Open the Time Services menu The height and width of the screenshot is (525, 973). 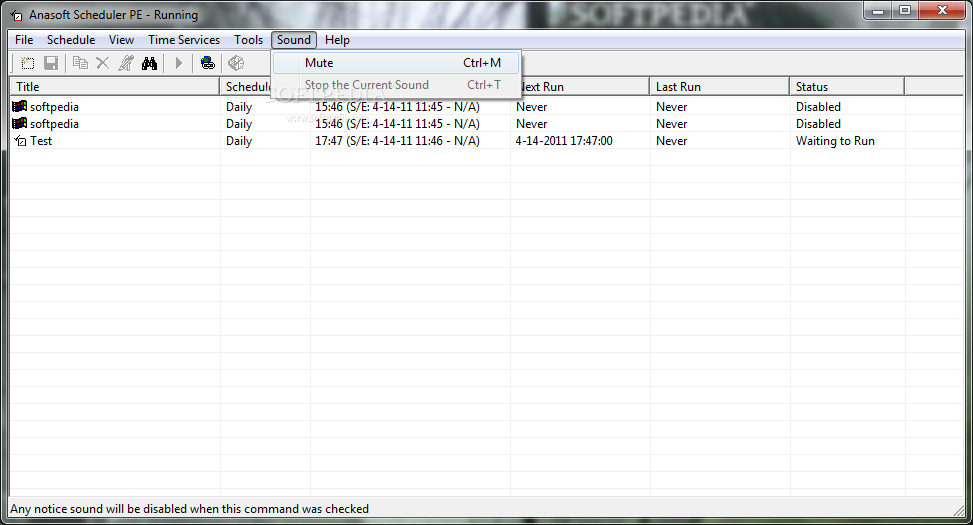point(184,40)
